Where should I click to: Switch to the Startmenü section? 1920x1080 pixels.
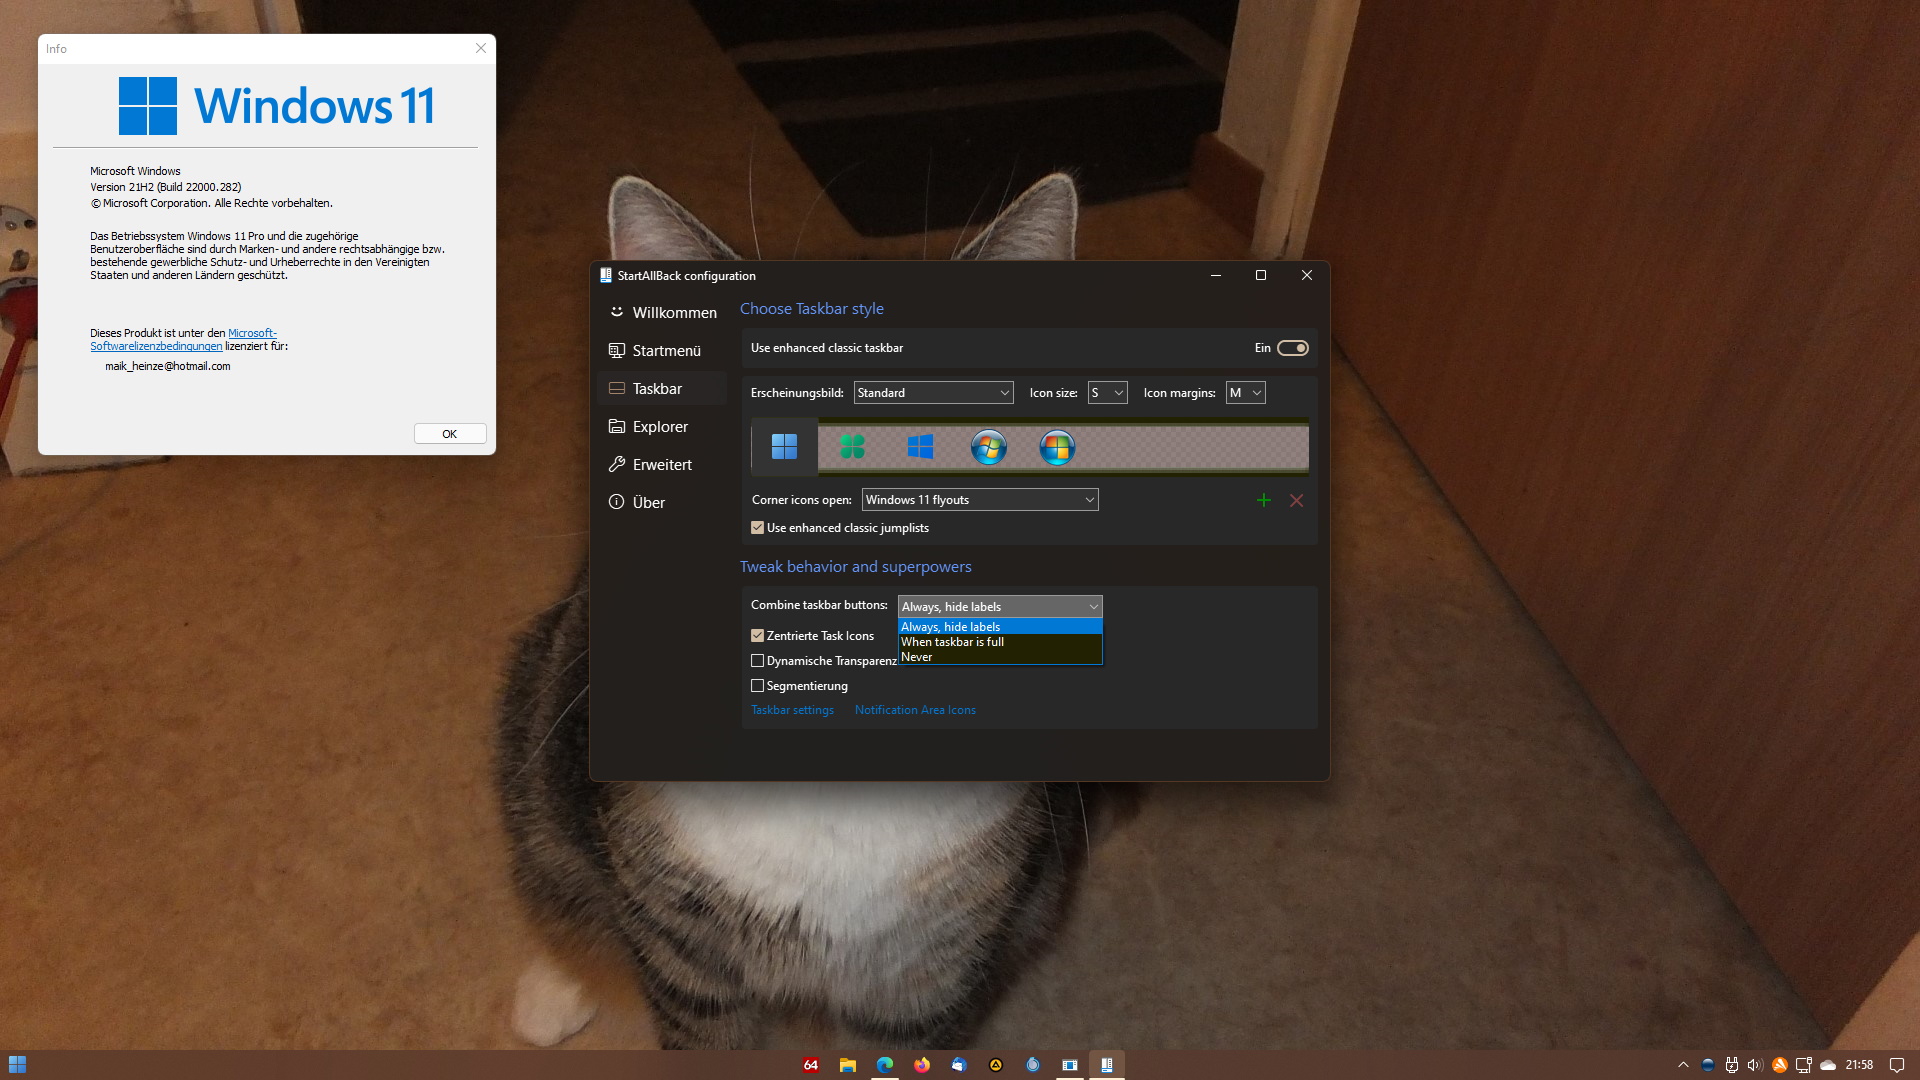point(666,351)
